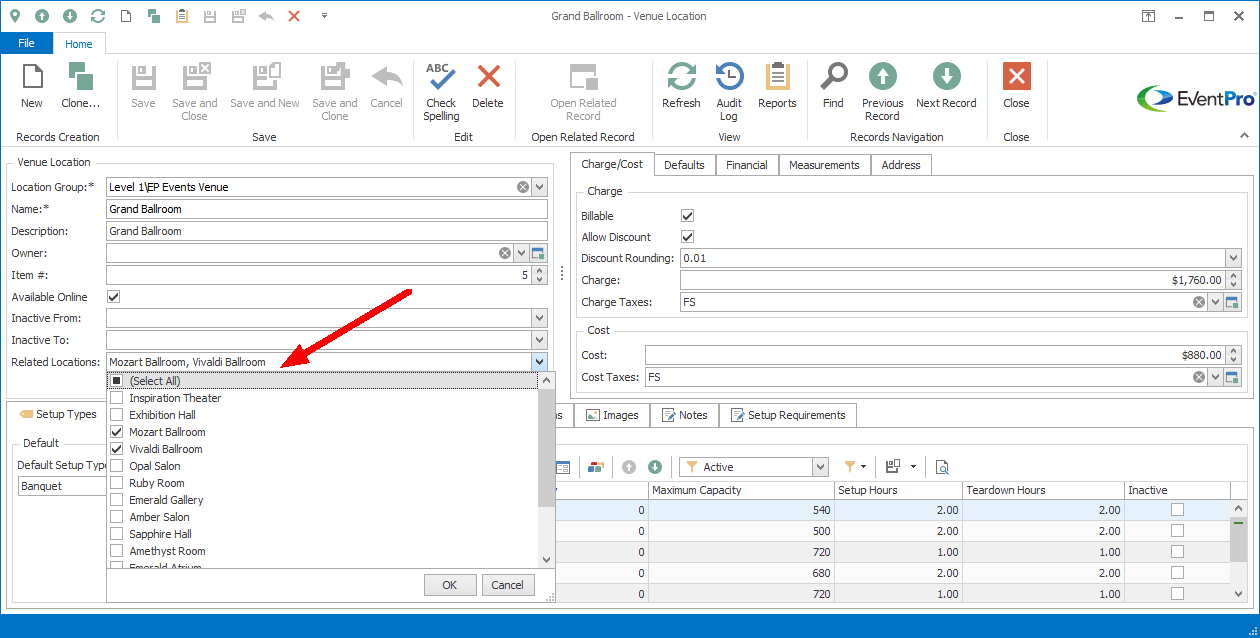Image resolution: width=1260 pixels, height=638 pixels.
Task: Open the Discount Rounding dropdown
Action: 1232,258
